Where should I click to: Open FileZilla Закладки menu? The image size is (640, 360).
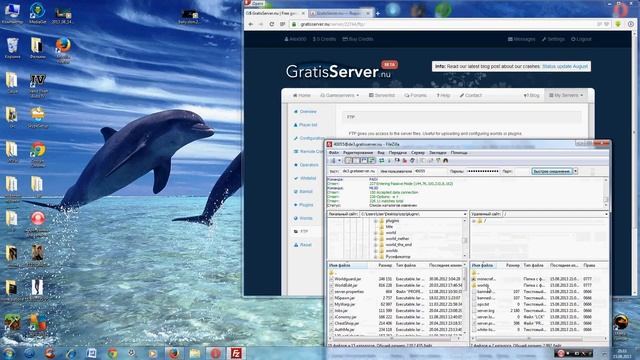pyautogui.click(x=438, y=153)
